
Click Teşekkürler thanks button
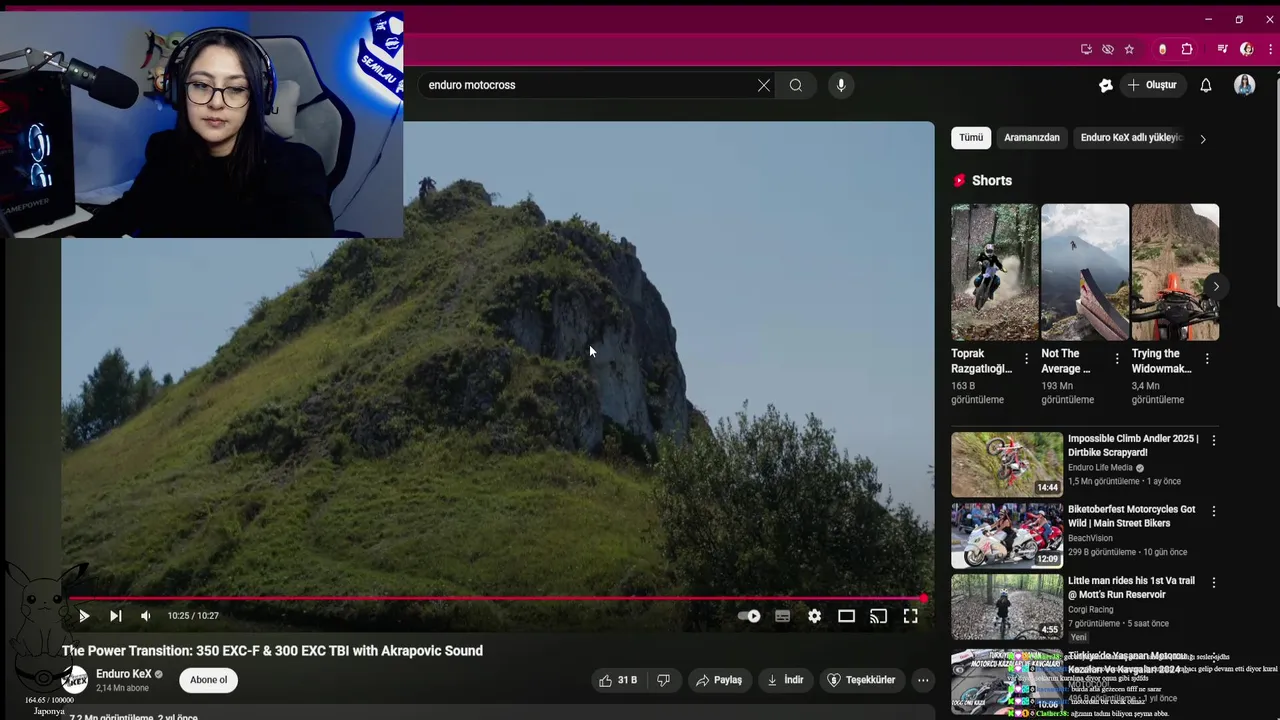pos(861,680)
